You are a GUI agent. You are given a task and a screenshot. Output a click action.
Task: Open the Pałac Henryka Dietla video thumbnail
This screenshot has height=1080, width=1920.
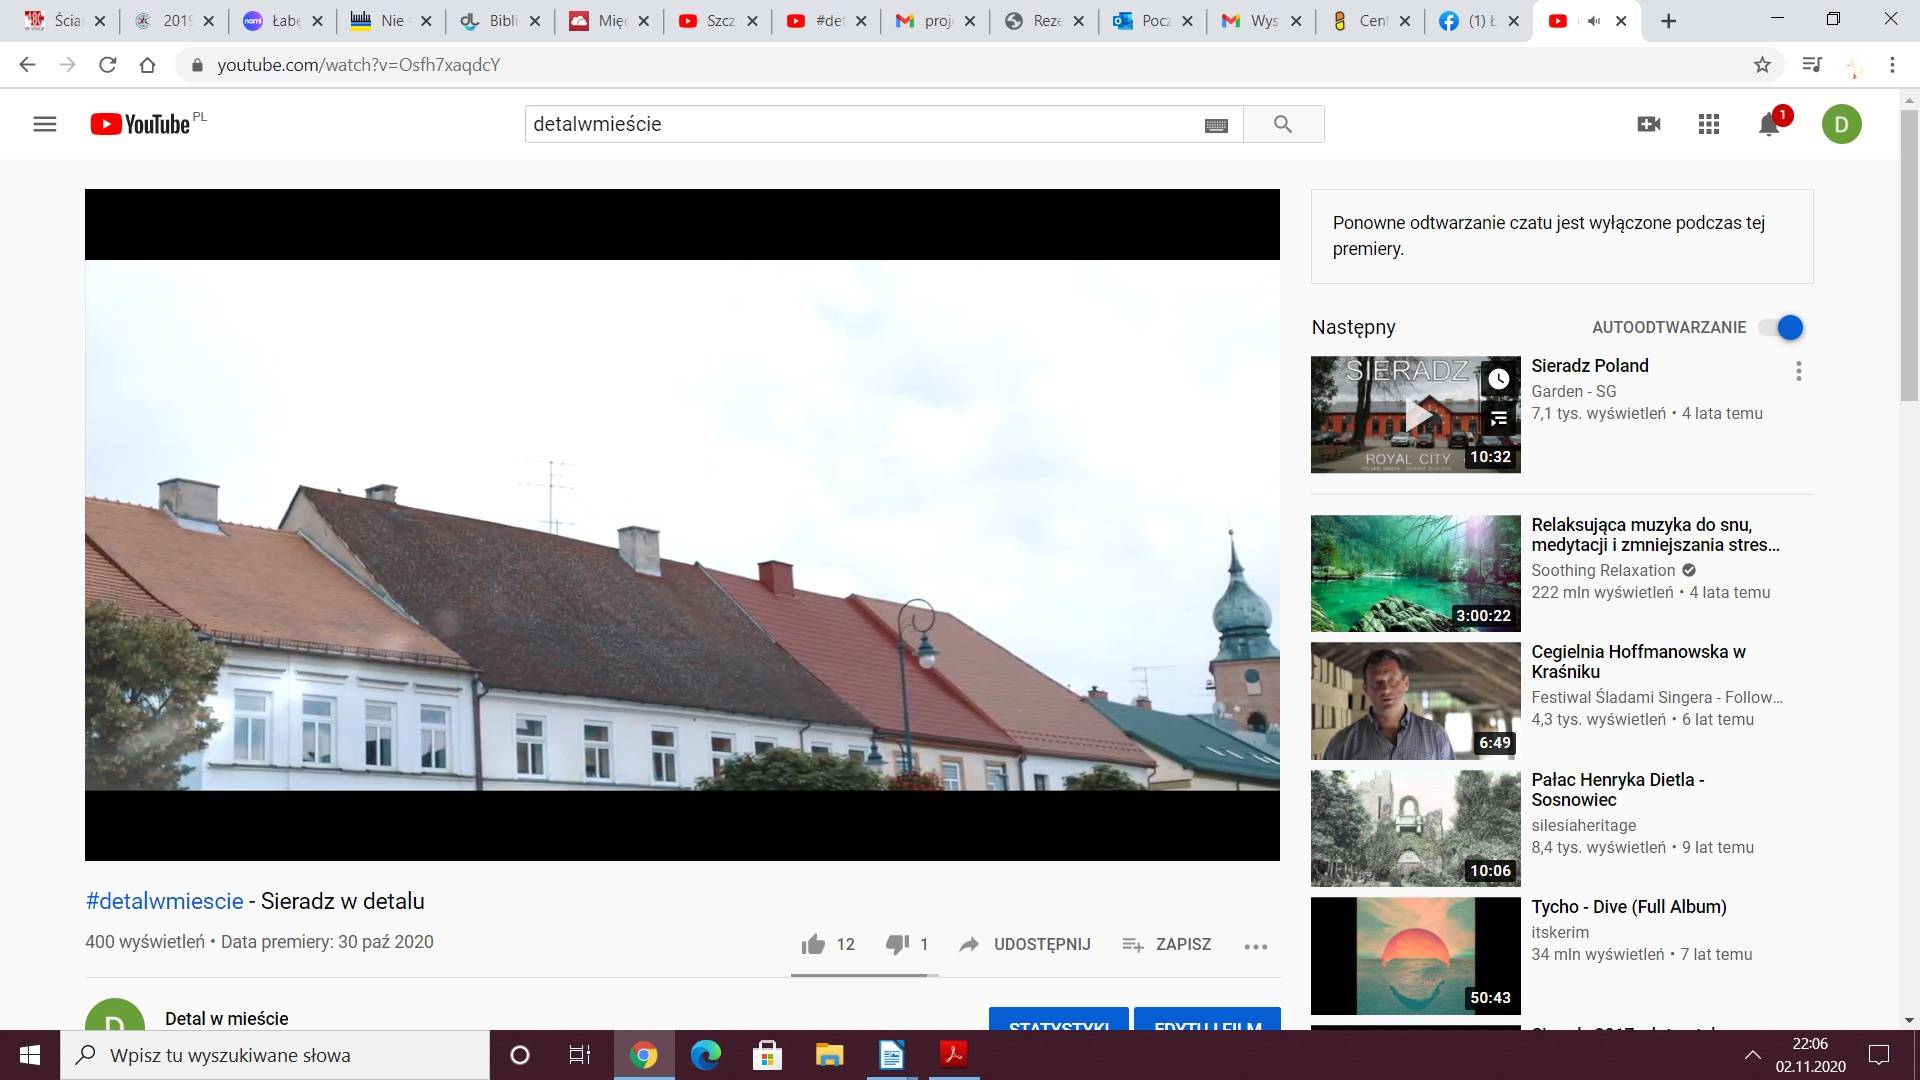point(1415,828)
